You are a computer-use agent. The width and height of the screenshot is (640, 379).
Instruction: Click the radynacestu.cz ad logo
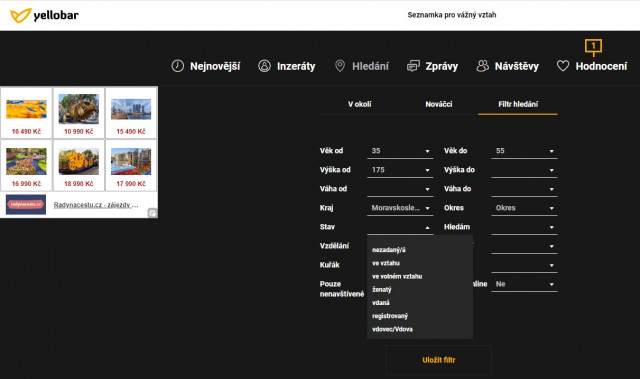(26, 204)
